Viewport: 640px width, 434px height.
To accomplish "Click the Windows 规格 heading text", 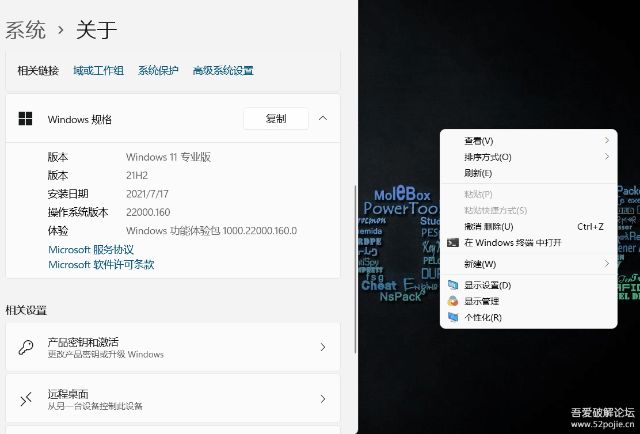I will [80, 119].
